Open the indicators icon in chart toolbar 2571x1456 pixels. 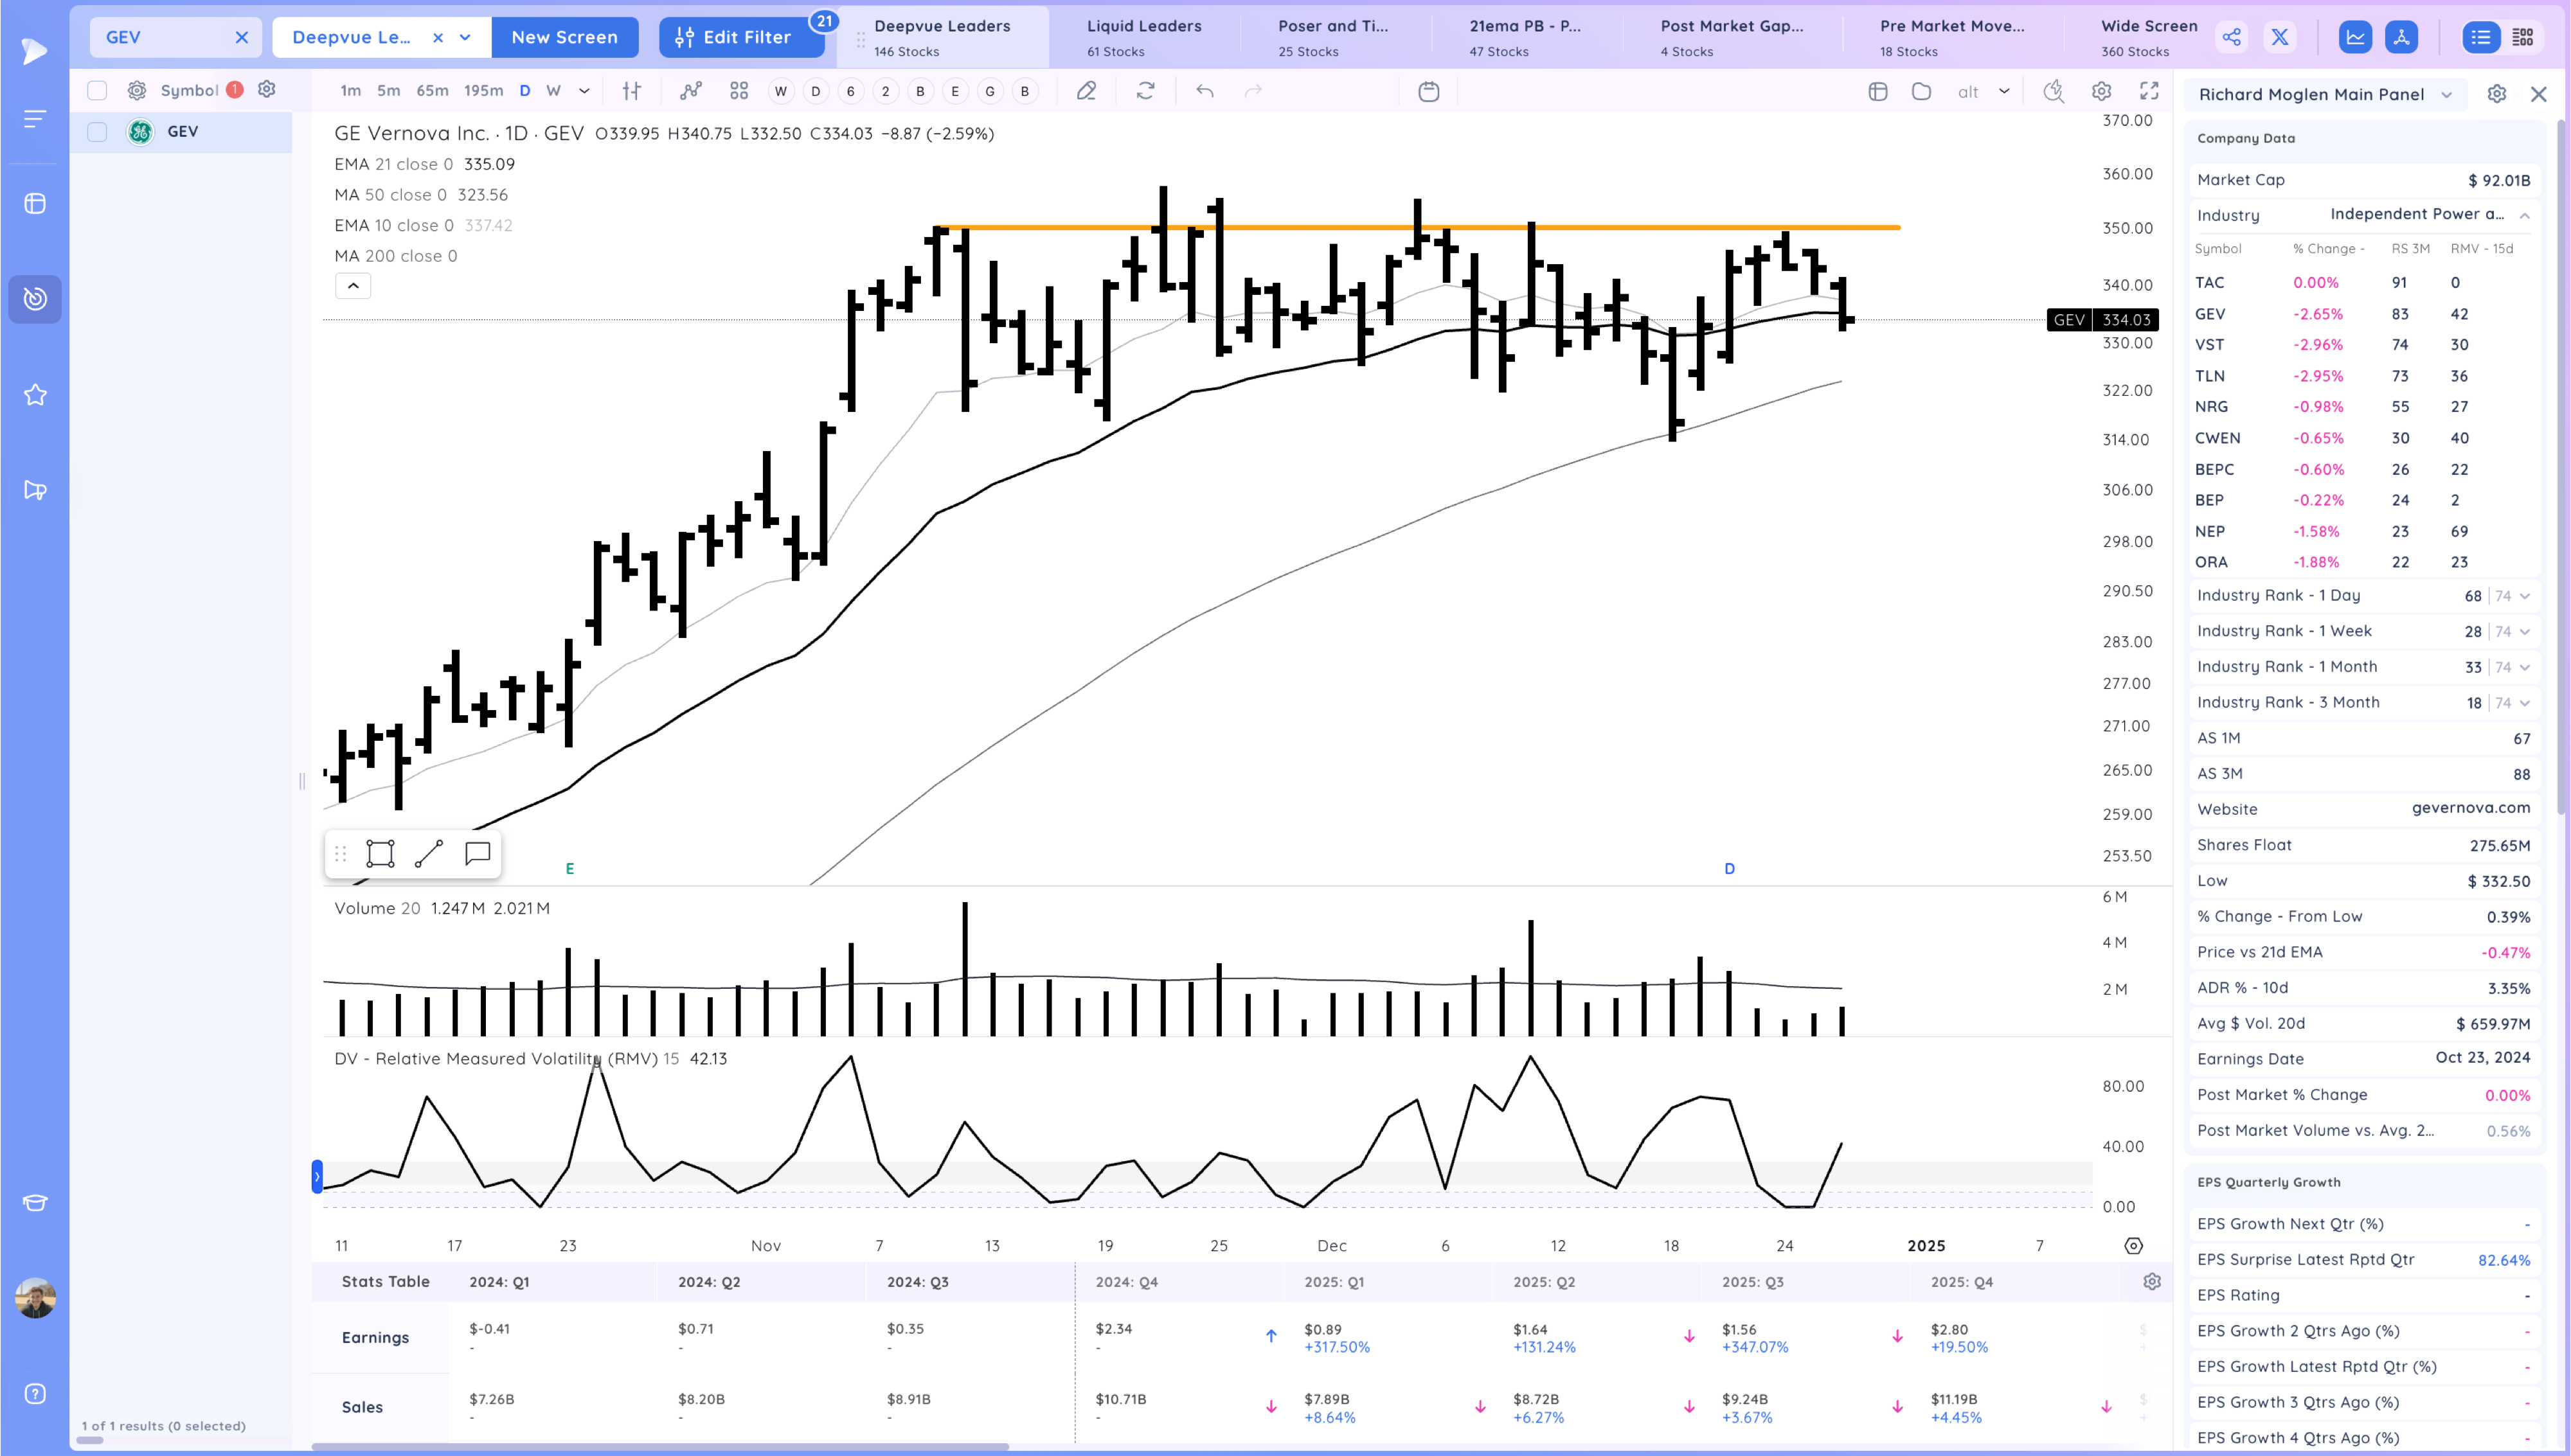[690, 91]
